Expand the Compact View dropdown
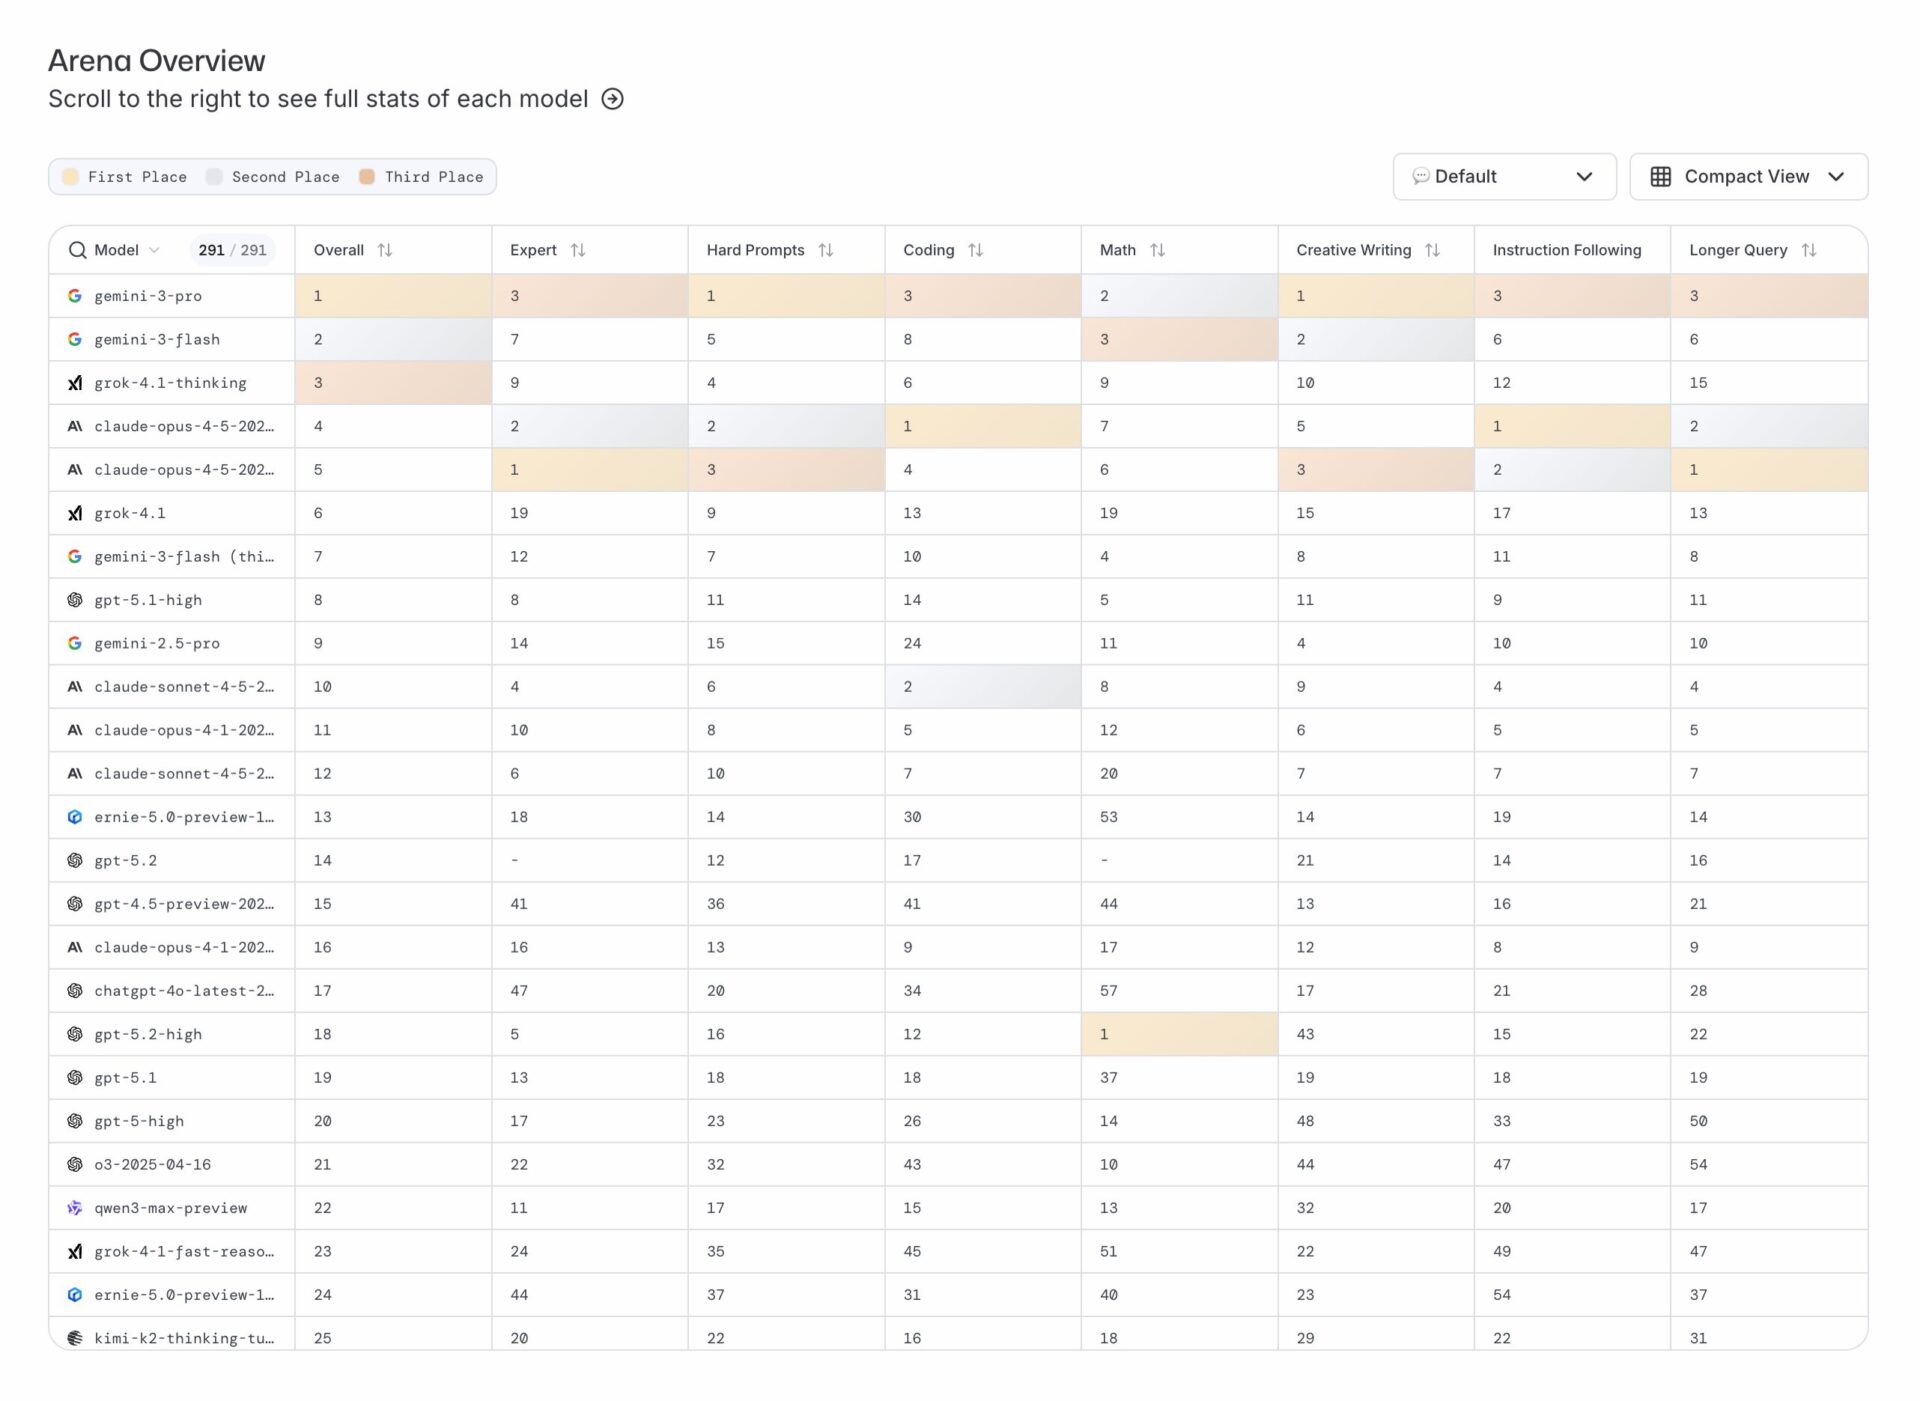 (x=1836, y=177)
